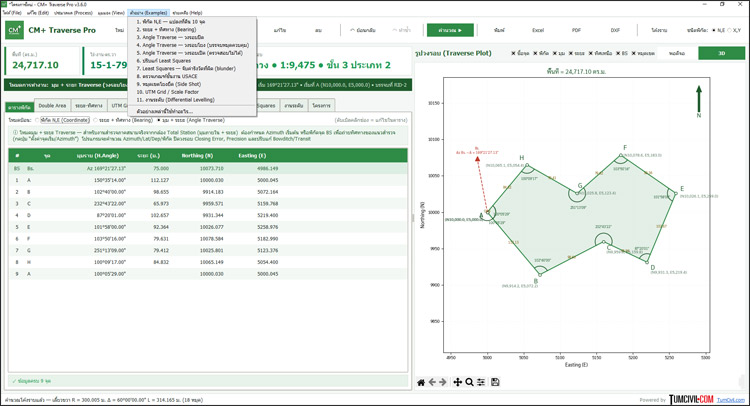750x406 pixels.
Task: Switch to the Double Area tab
Action: (x=52, y=105)
